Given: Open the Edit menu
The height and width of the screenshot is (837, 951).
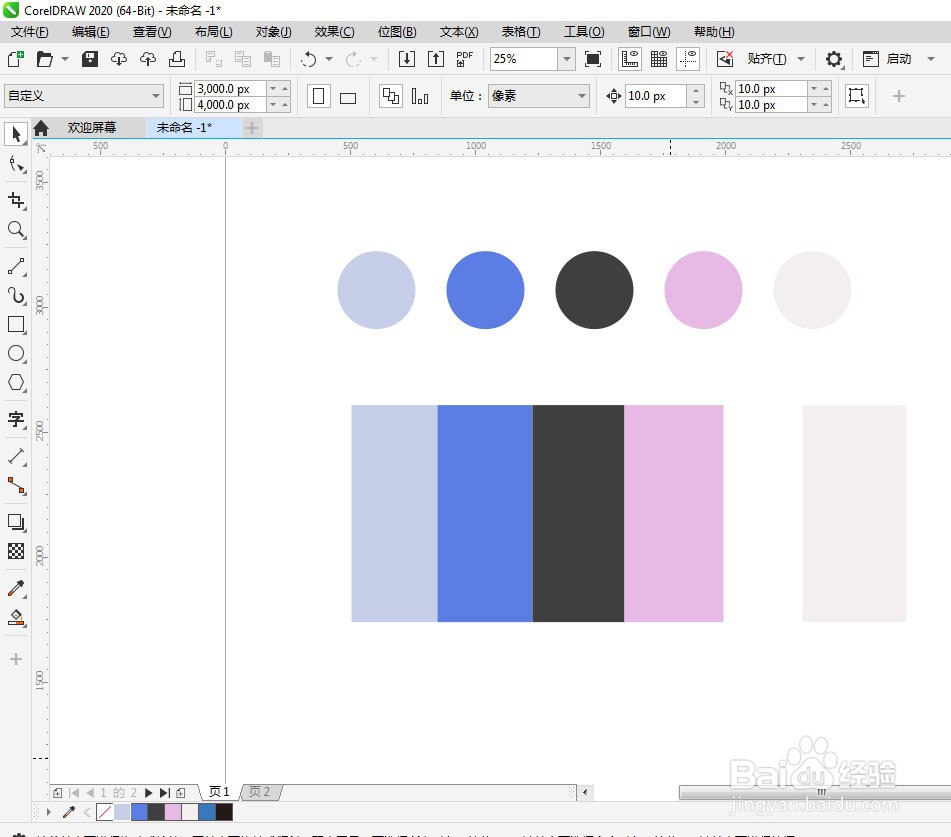Looking at the screenshot, I should click(x=90, y=32).
